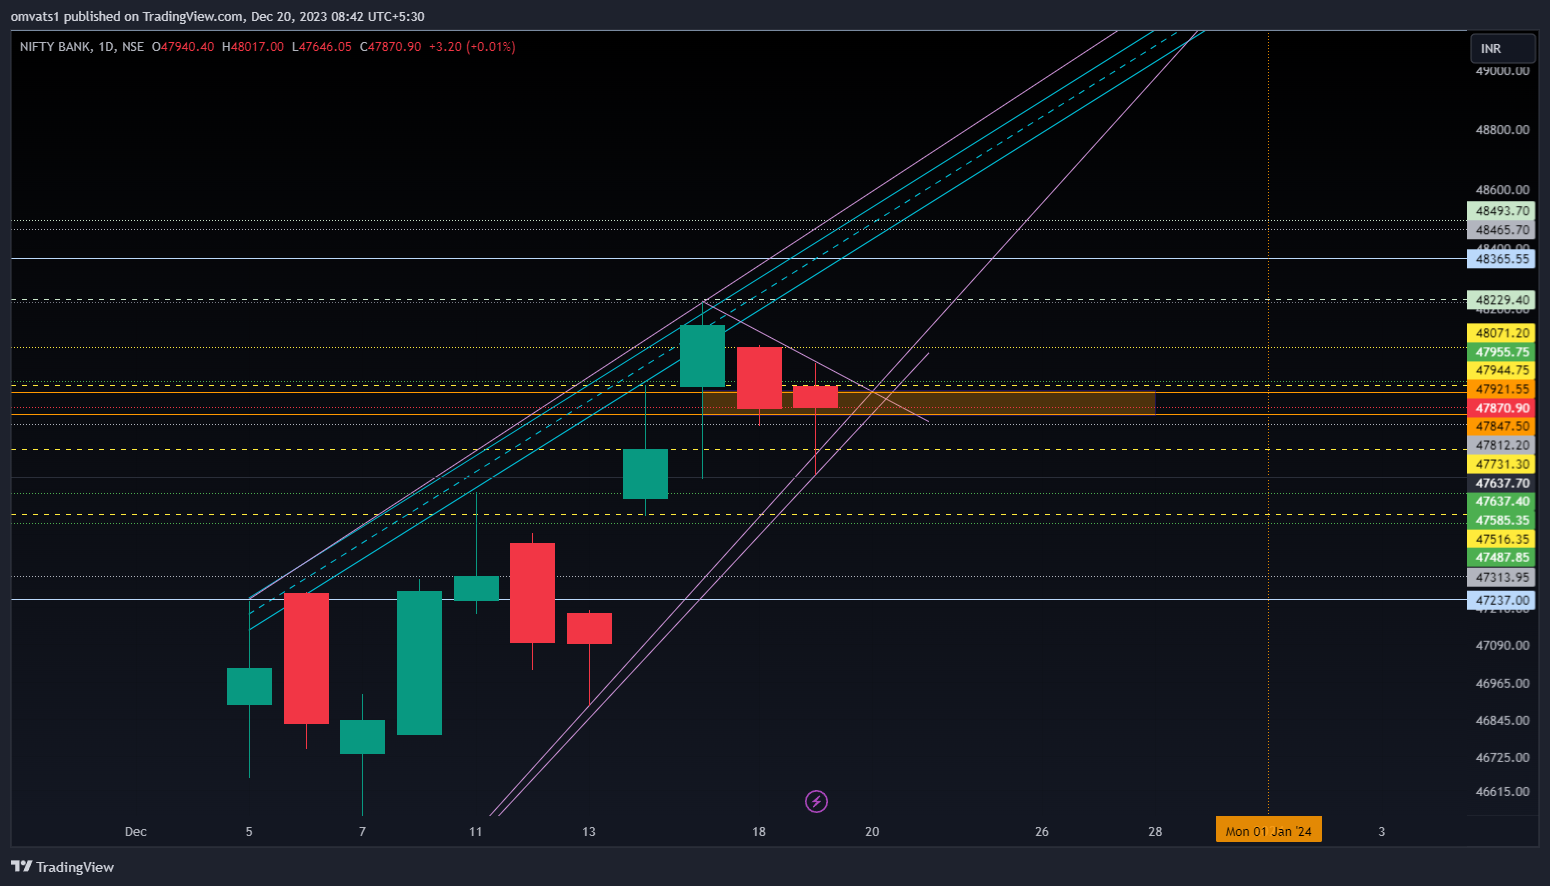Screen dimensions: 1550x886
Task: Click the yellow 48071.20 price label
Action: pyautogui.click(x=1502, y=333)
